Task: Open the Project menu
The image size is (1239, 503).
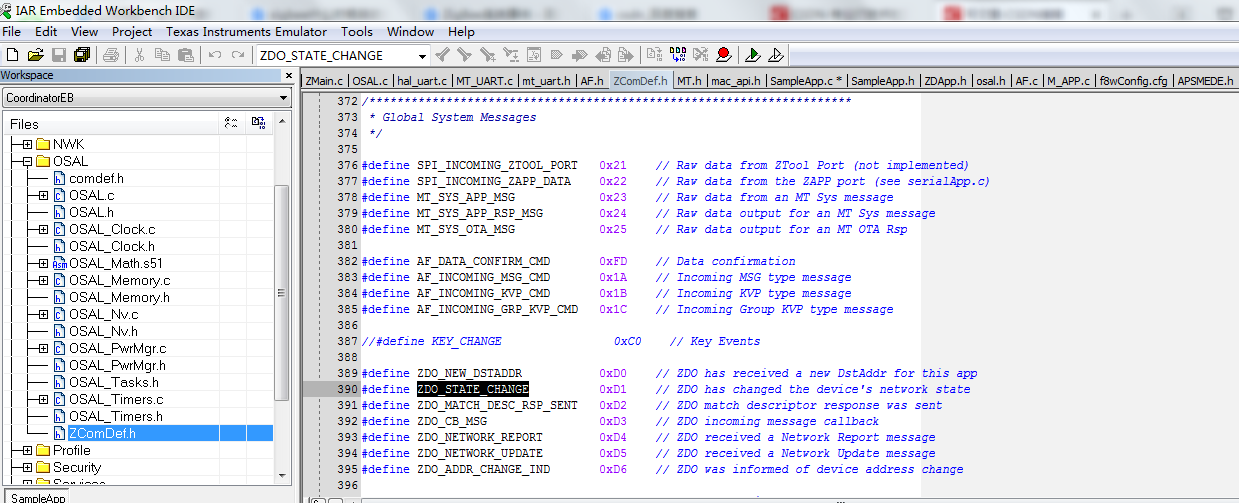Action: pos(132,32)
